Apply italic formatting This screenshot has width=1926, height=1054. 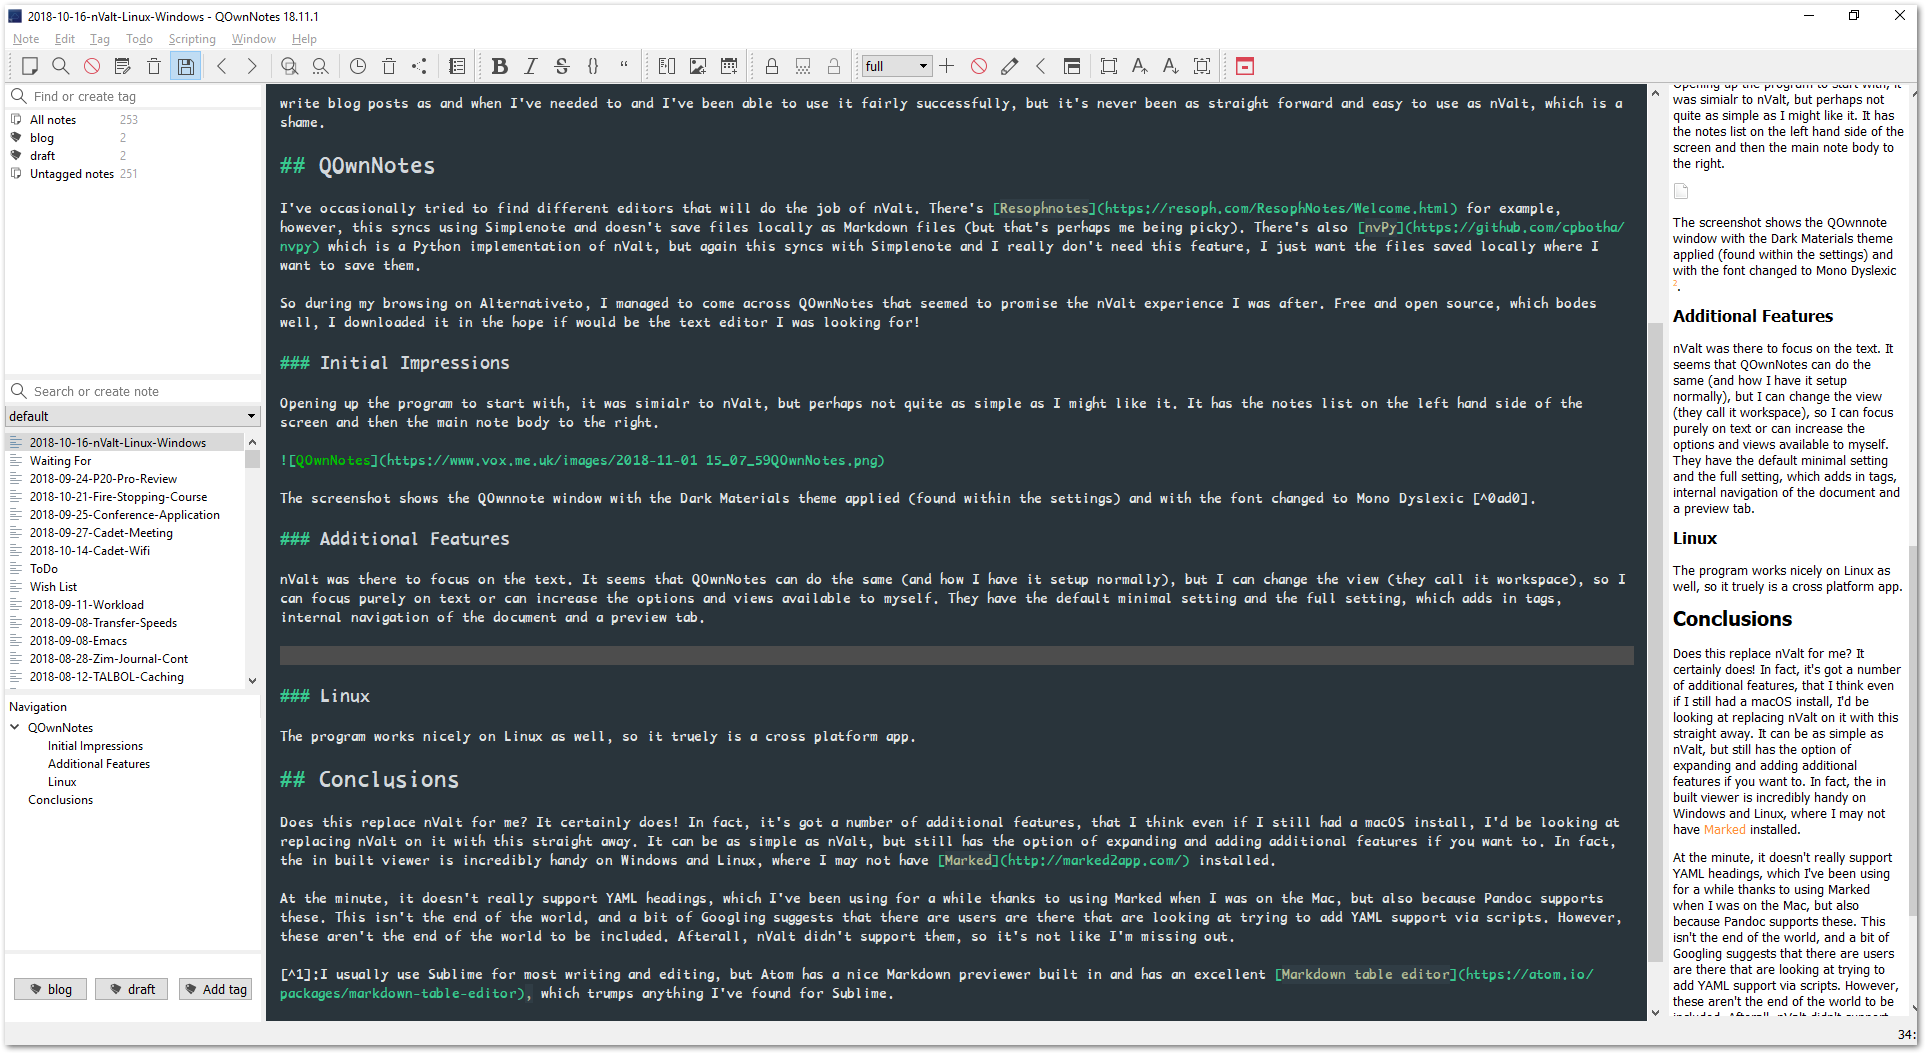[x=531, y=66]
